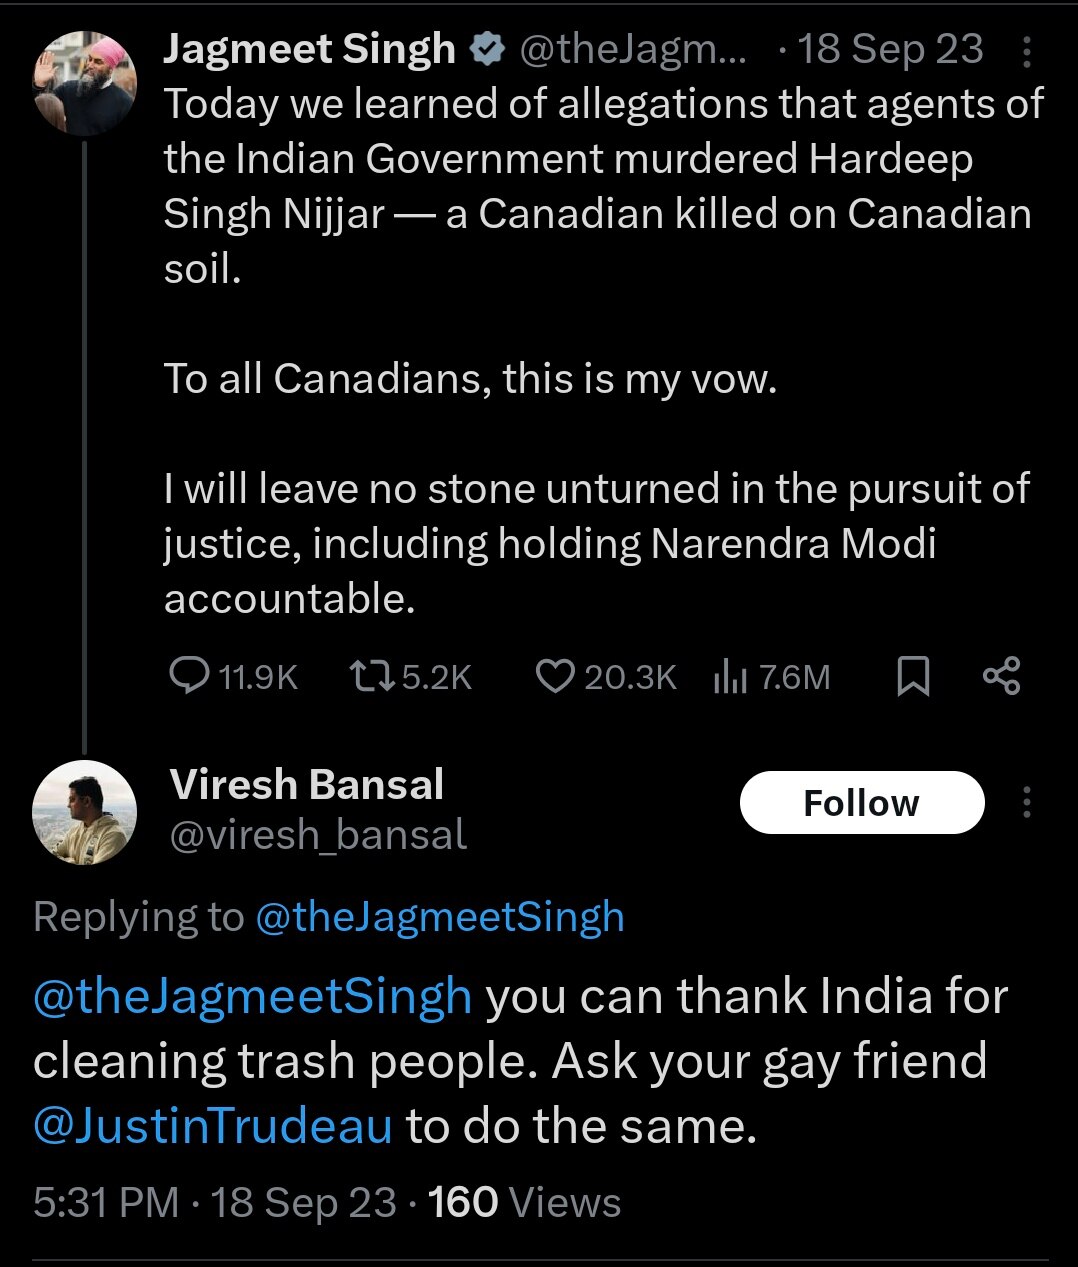
Task: Click the @theJagmeetSingh mention in reply text
Action: (252, 997)
